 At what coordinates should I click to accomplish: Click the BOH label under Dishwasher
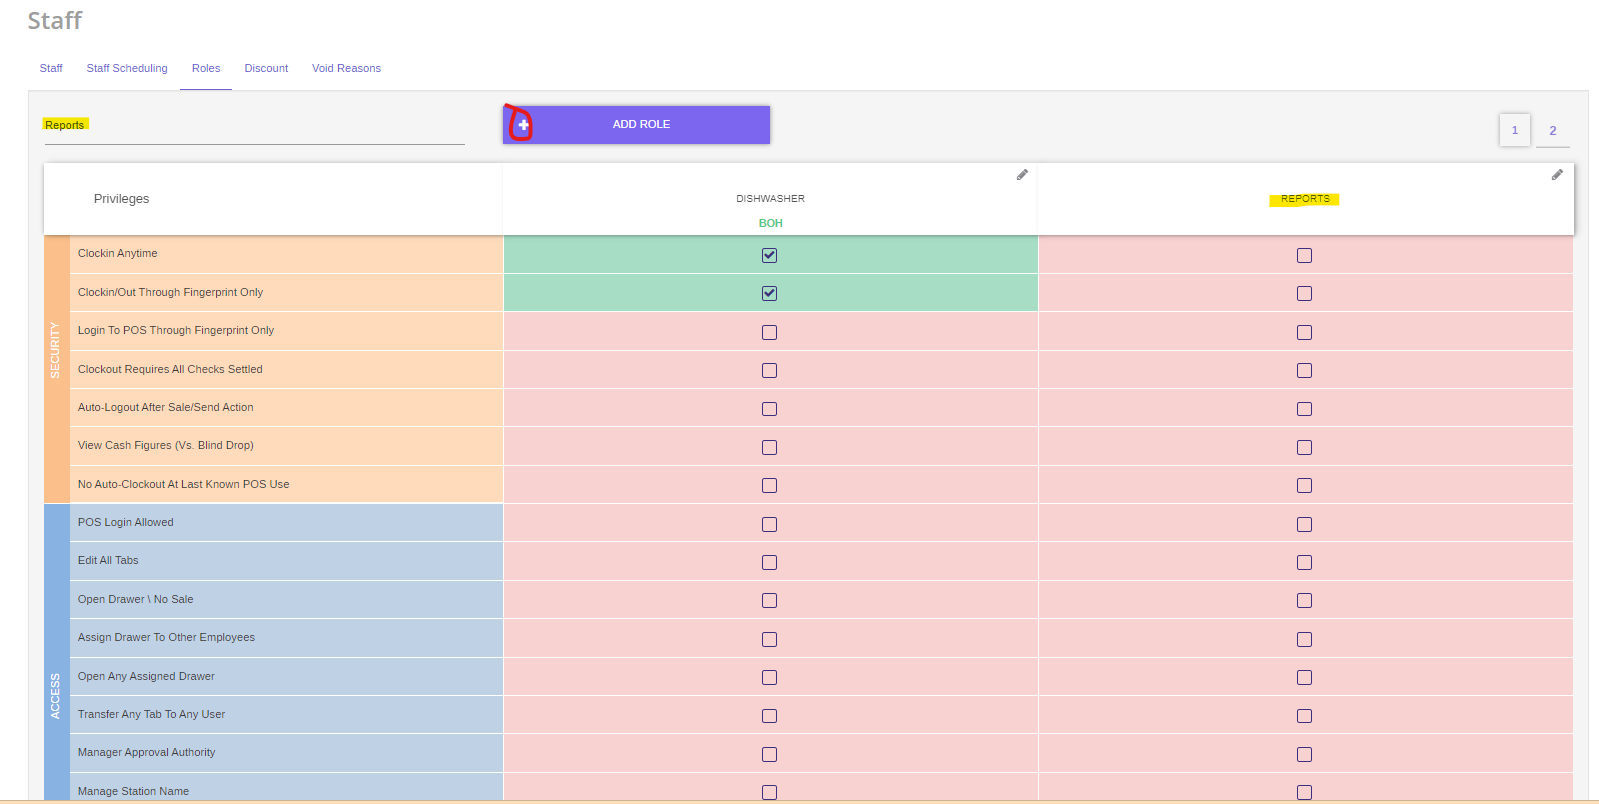[770, 223]
